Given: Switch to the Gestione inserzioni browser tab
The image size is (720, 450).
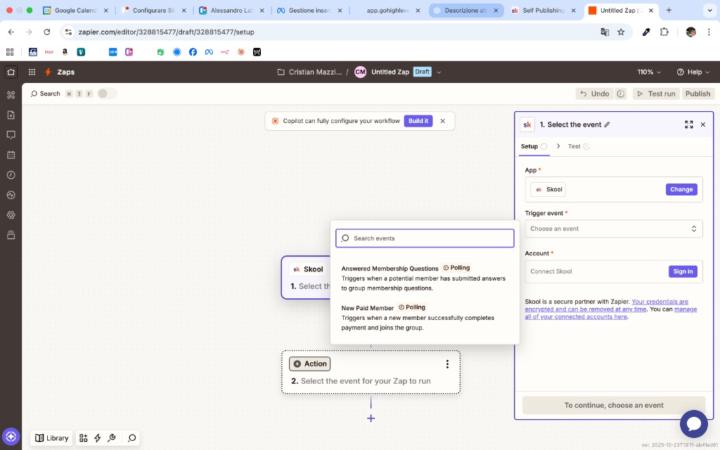Looking at the screenshot, I should click(x=309, y=10).
